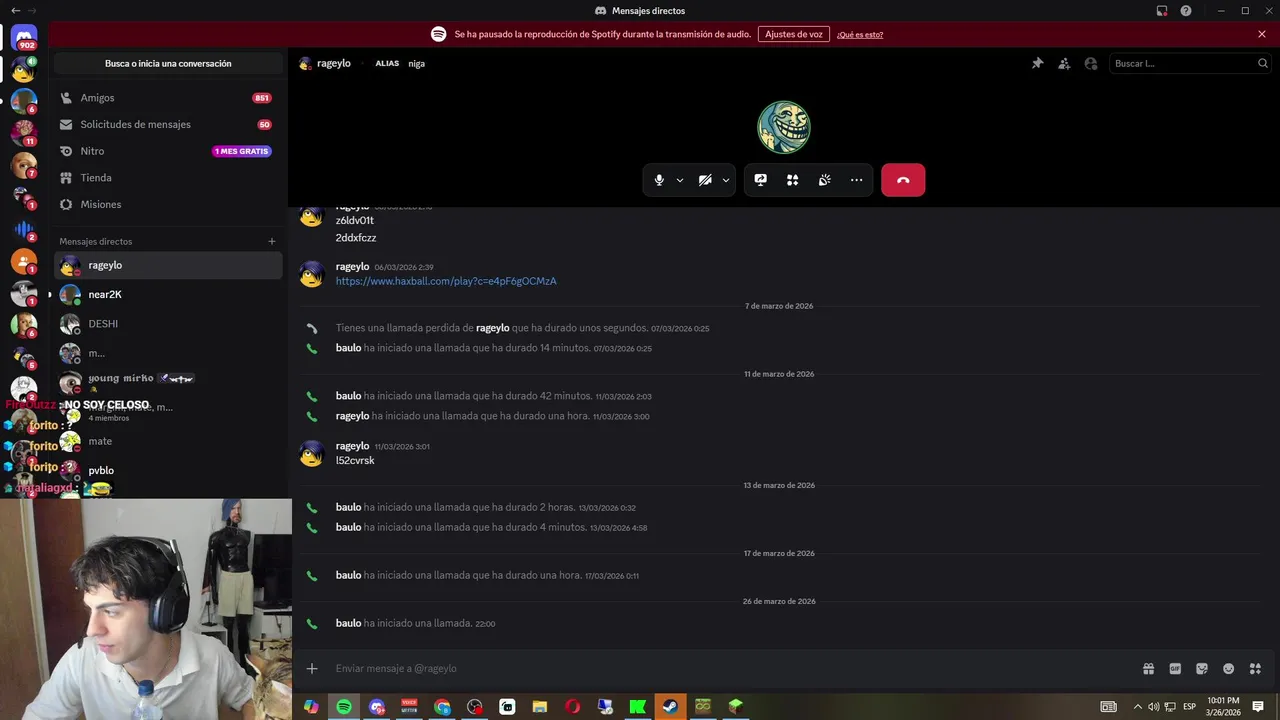Open OBS Studio from the taskbar
Image resolution: width=1280 pixels, height=720 pixels.
[x=475, y=707]
